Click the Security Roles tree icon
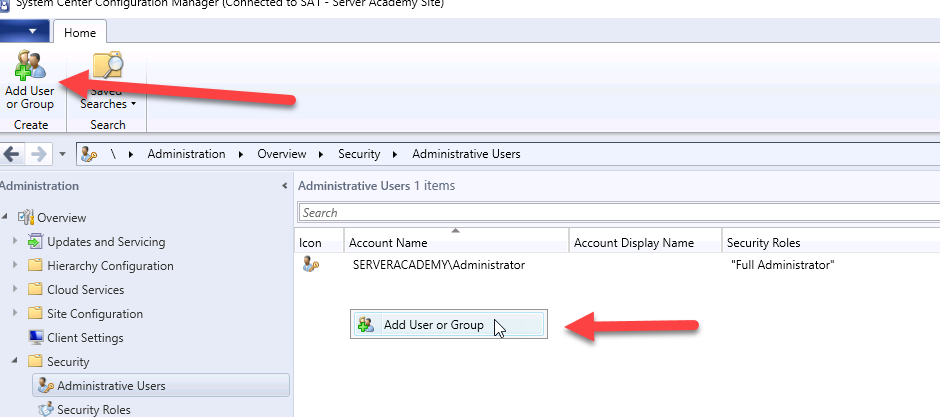Screen dimensions: 940x417 tap(46, 409)
